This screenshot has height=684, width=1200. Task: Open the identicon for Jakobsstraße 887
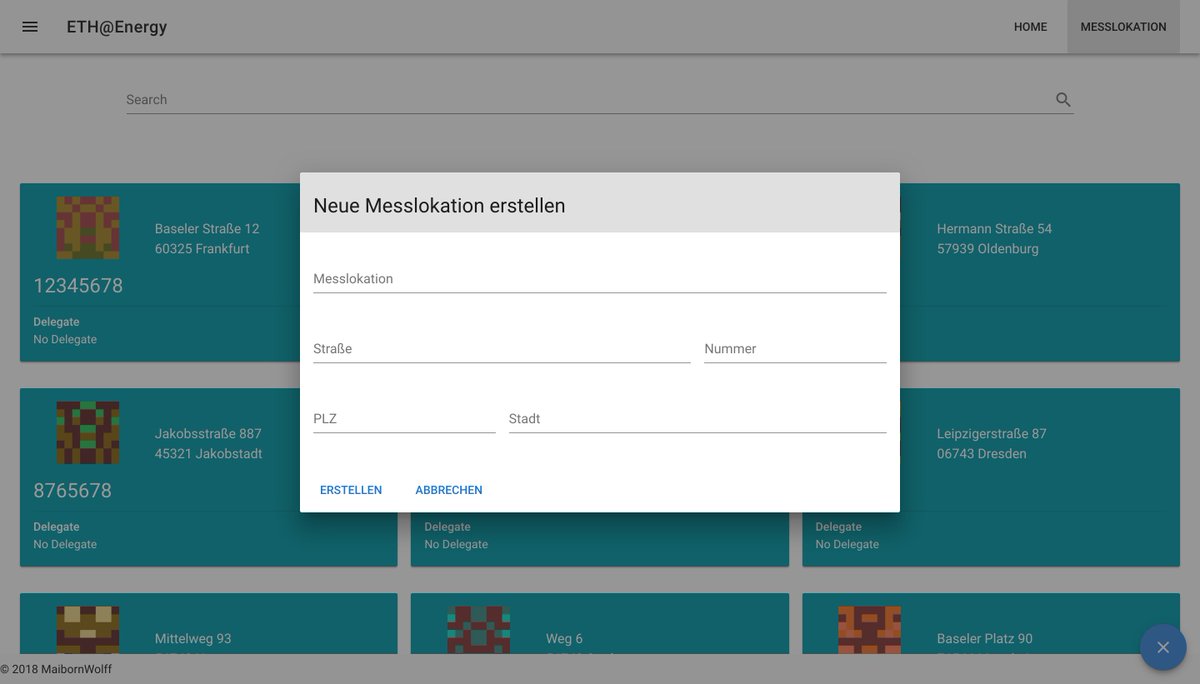click(x=88, y=433)
